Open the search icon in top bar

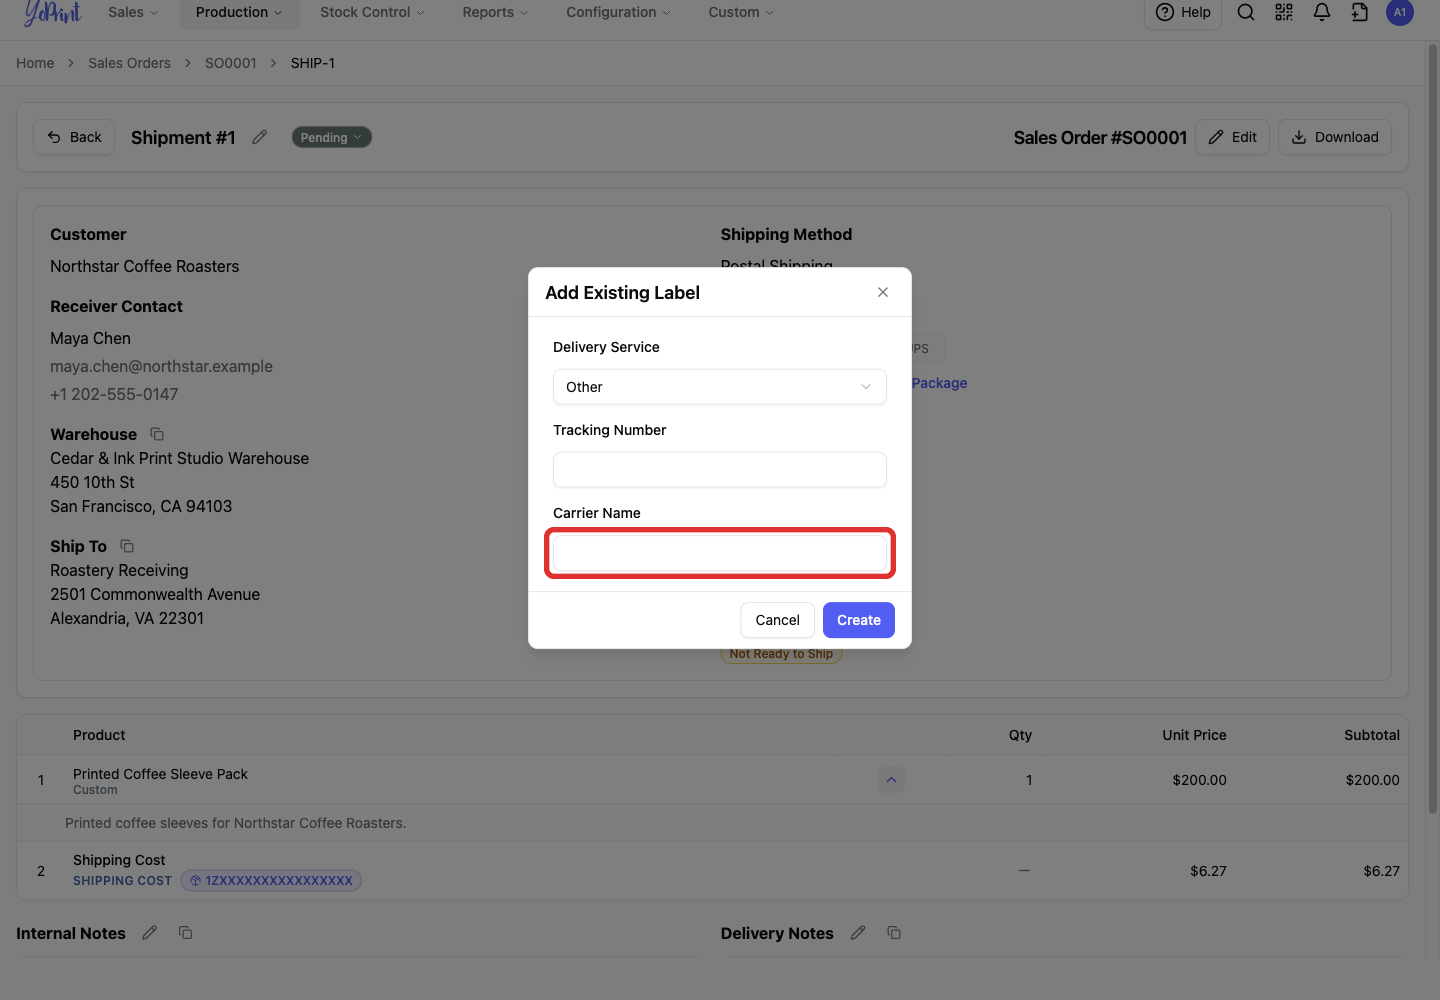pos(1246,12)
